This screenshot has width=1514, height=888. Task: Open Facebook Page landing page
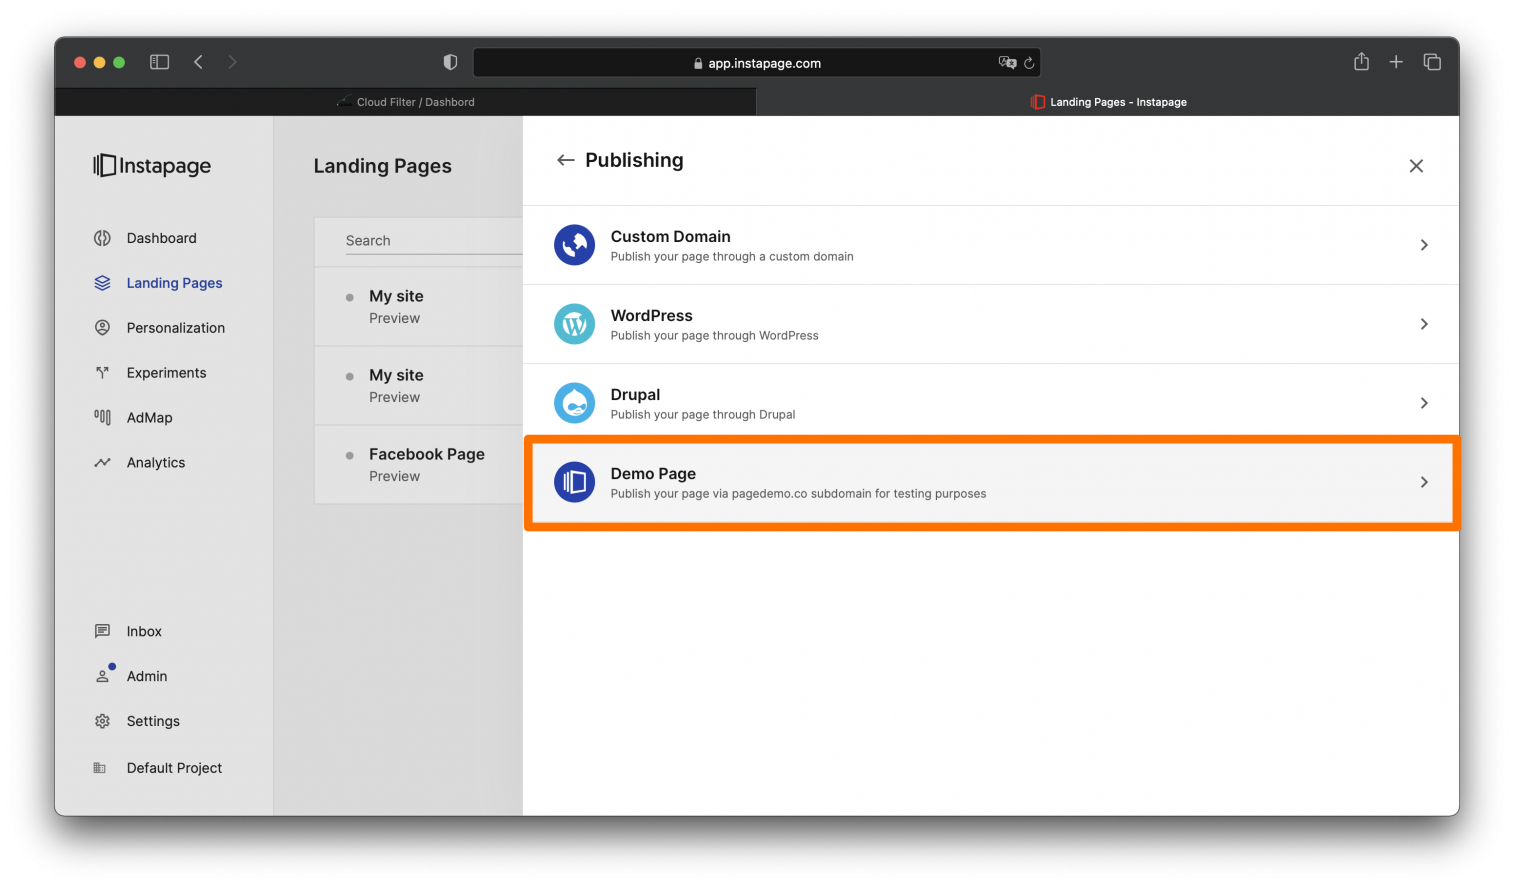point(427,454)
